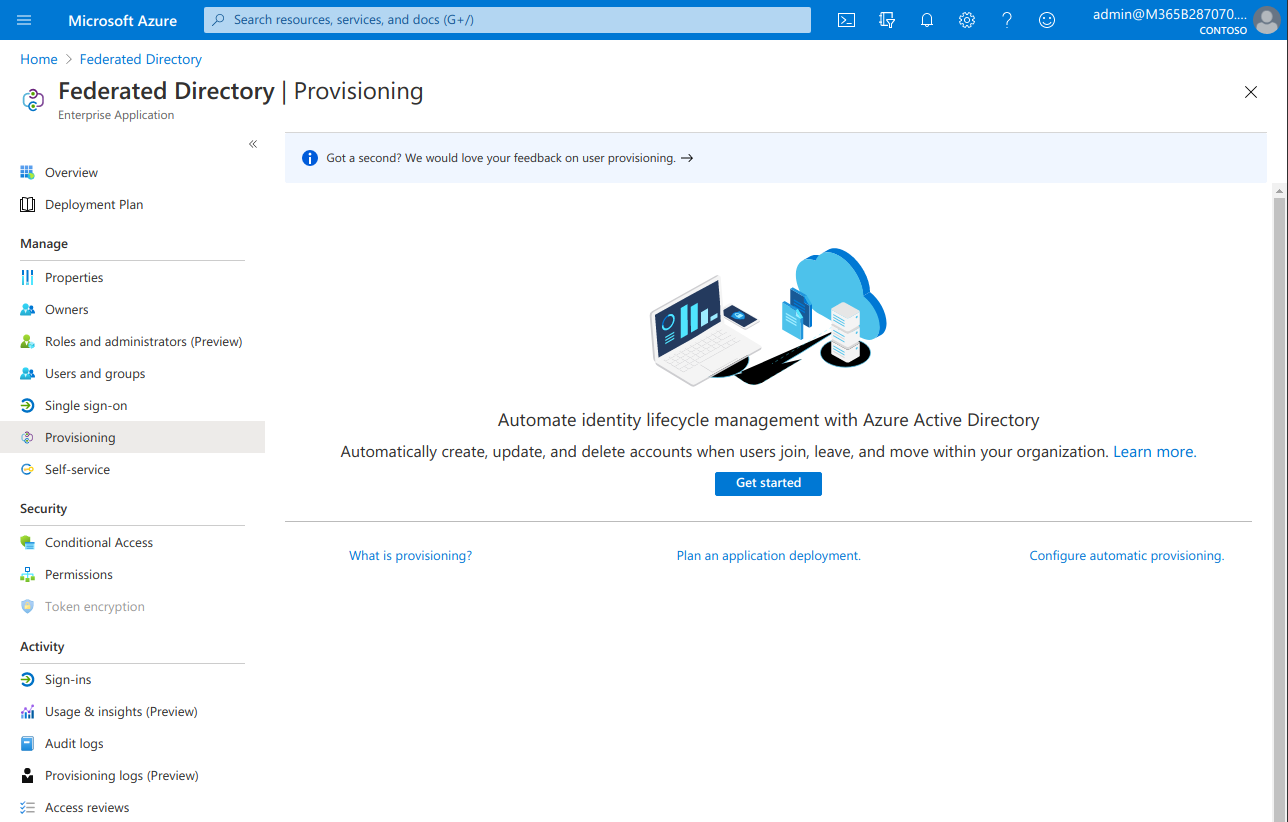1288x822 pixels.
Task: Follow the feedback banner arrow
Action: 686,158
